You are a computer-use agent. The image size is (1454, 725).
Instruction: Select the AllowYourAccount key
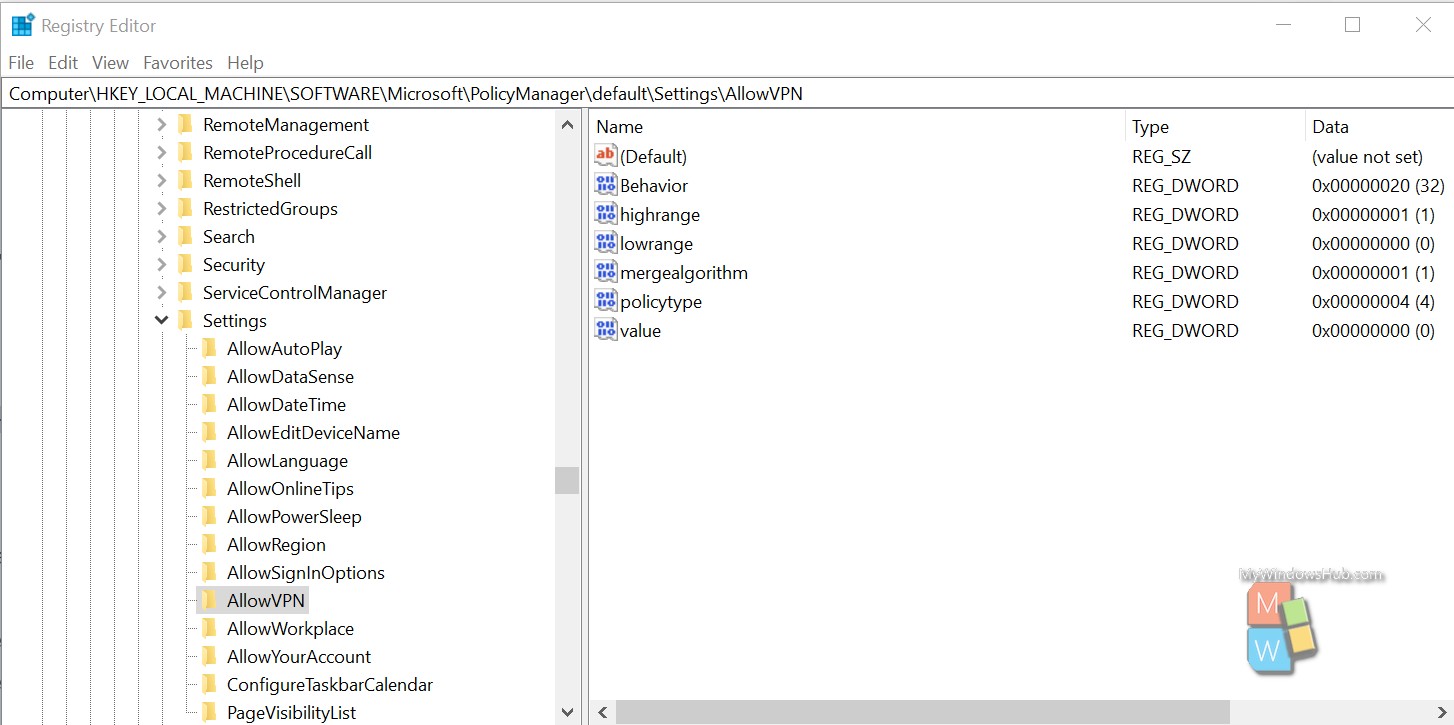pyautogui.click(x=298, y=656)
